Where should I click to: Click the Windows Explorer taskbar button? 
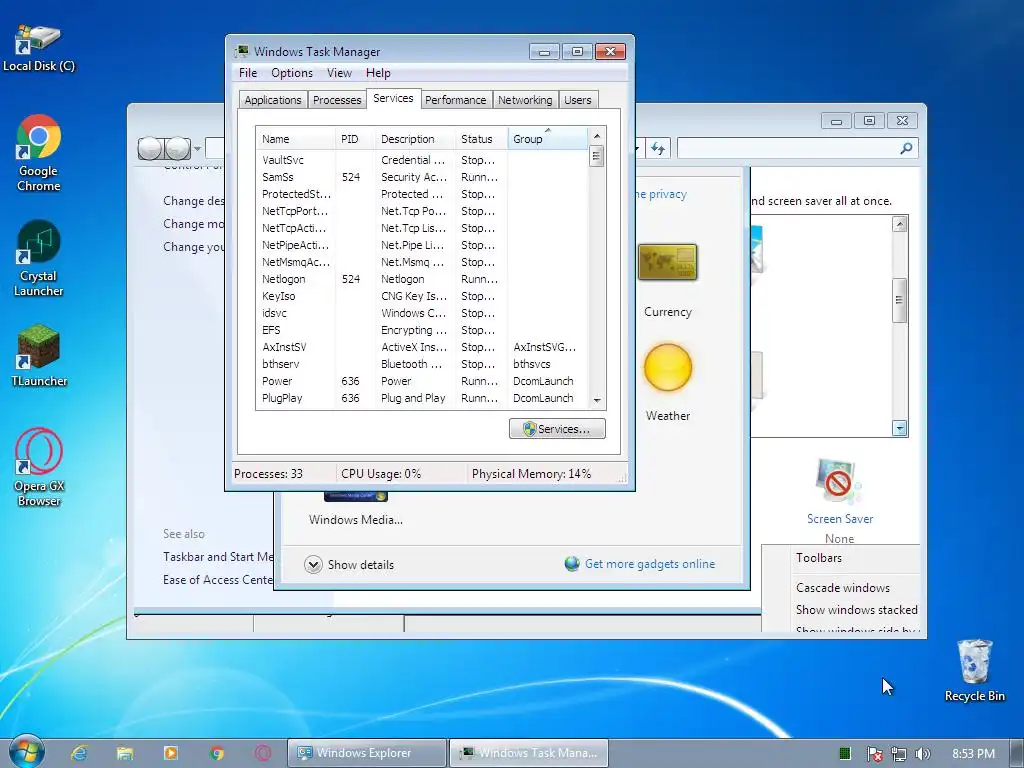point(367,753)
